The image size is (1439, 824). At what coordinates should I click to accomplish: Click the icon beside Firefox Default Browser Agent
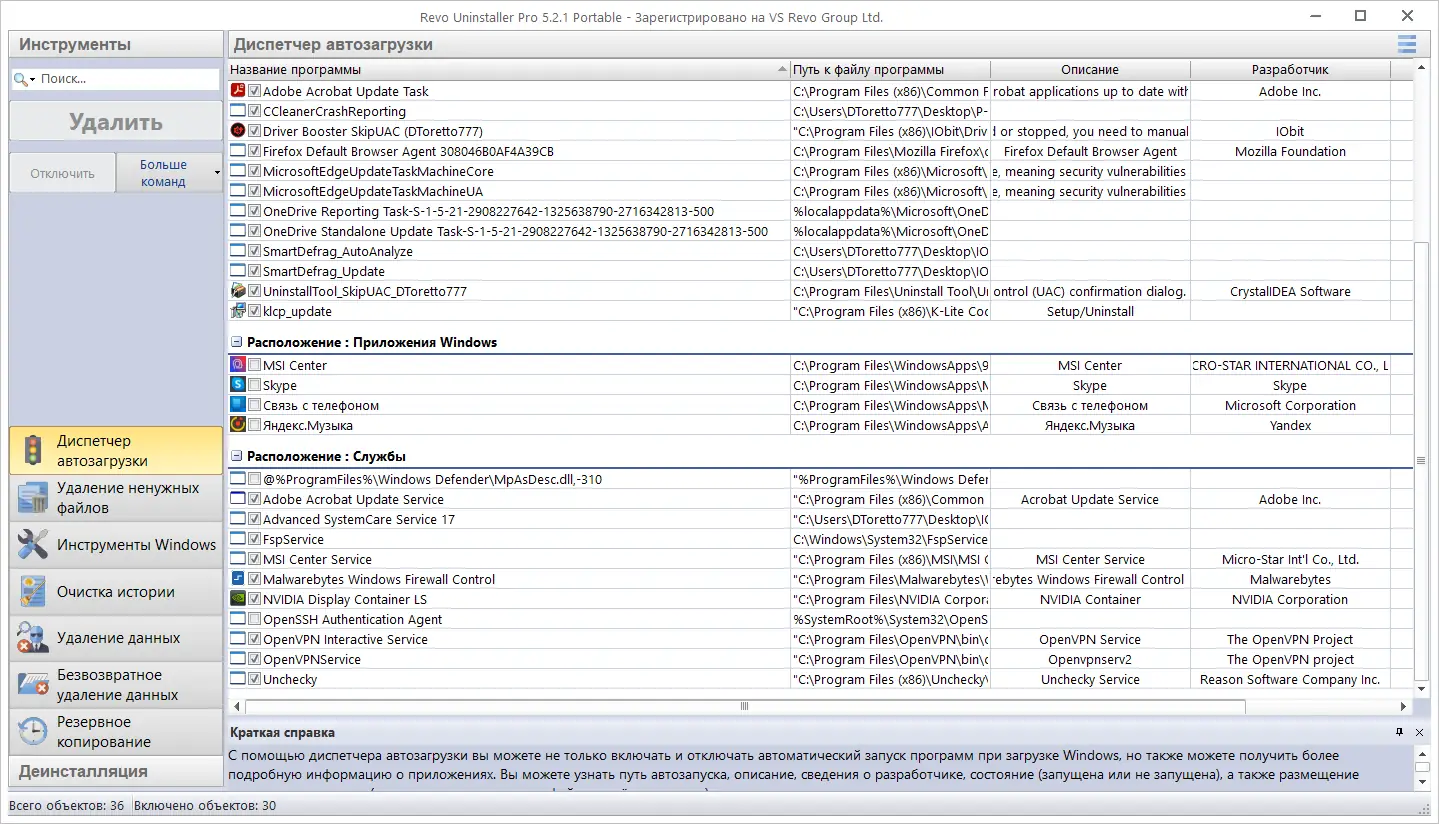pos(238,151)
